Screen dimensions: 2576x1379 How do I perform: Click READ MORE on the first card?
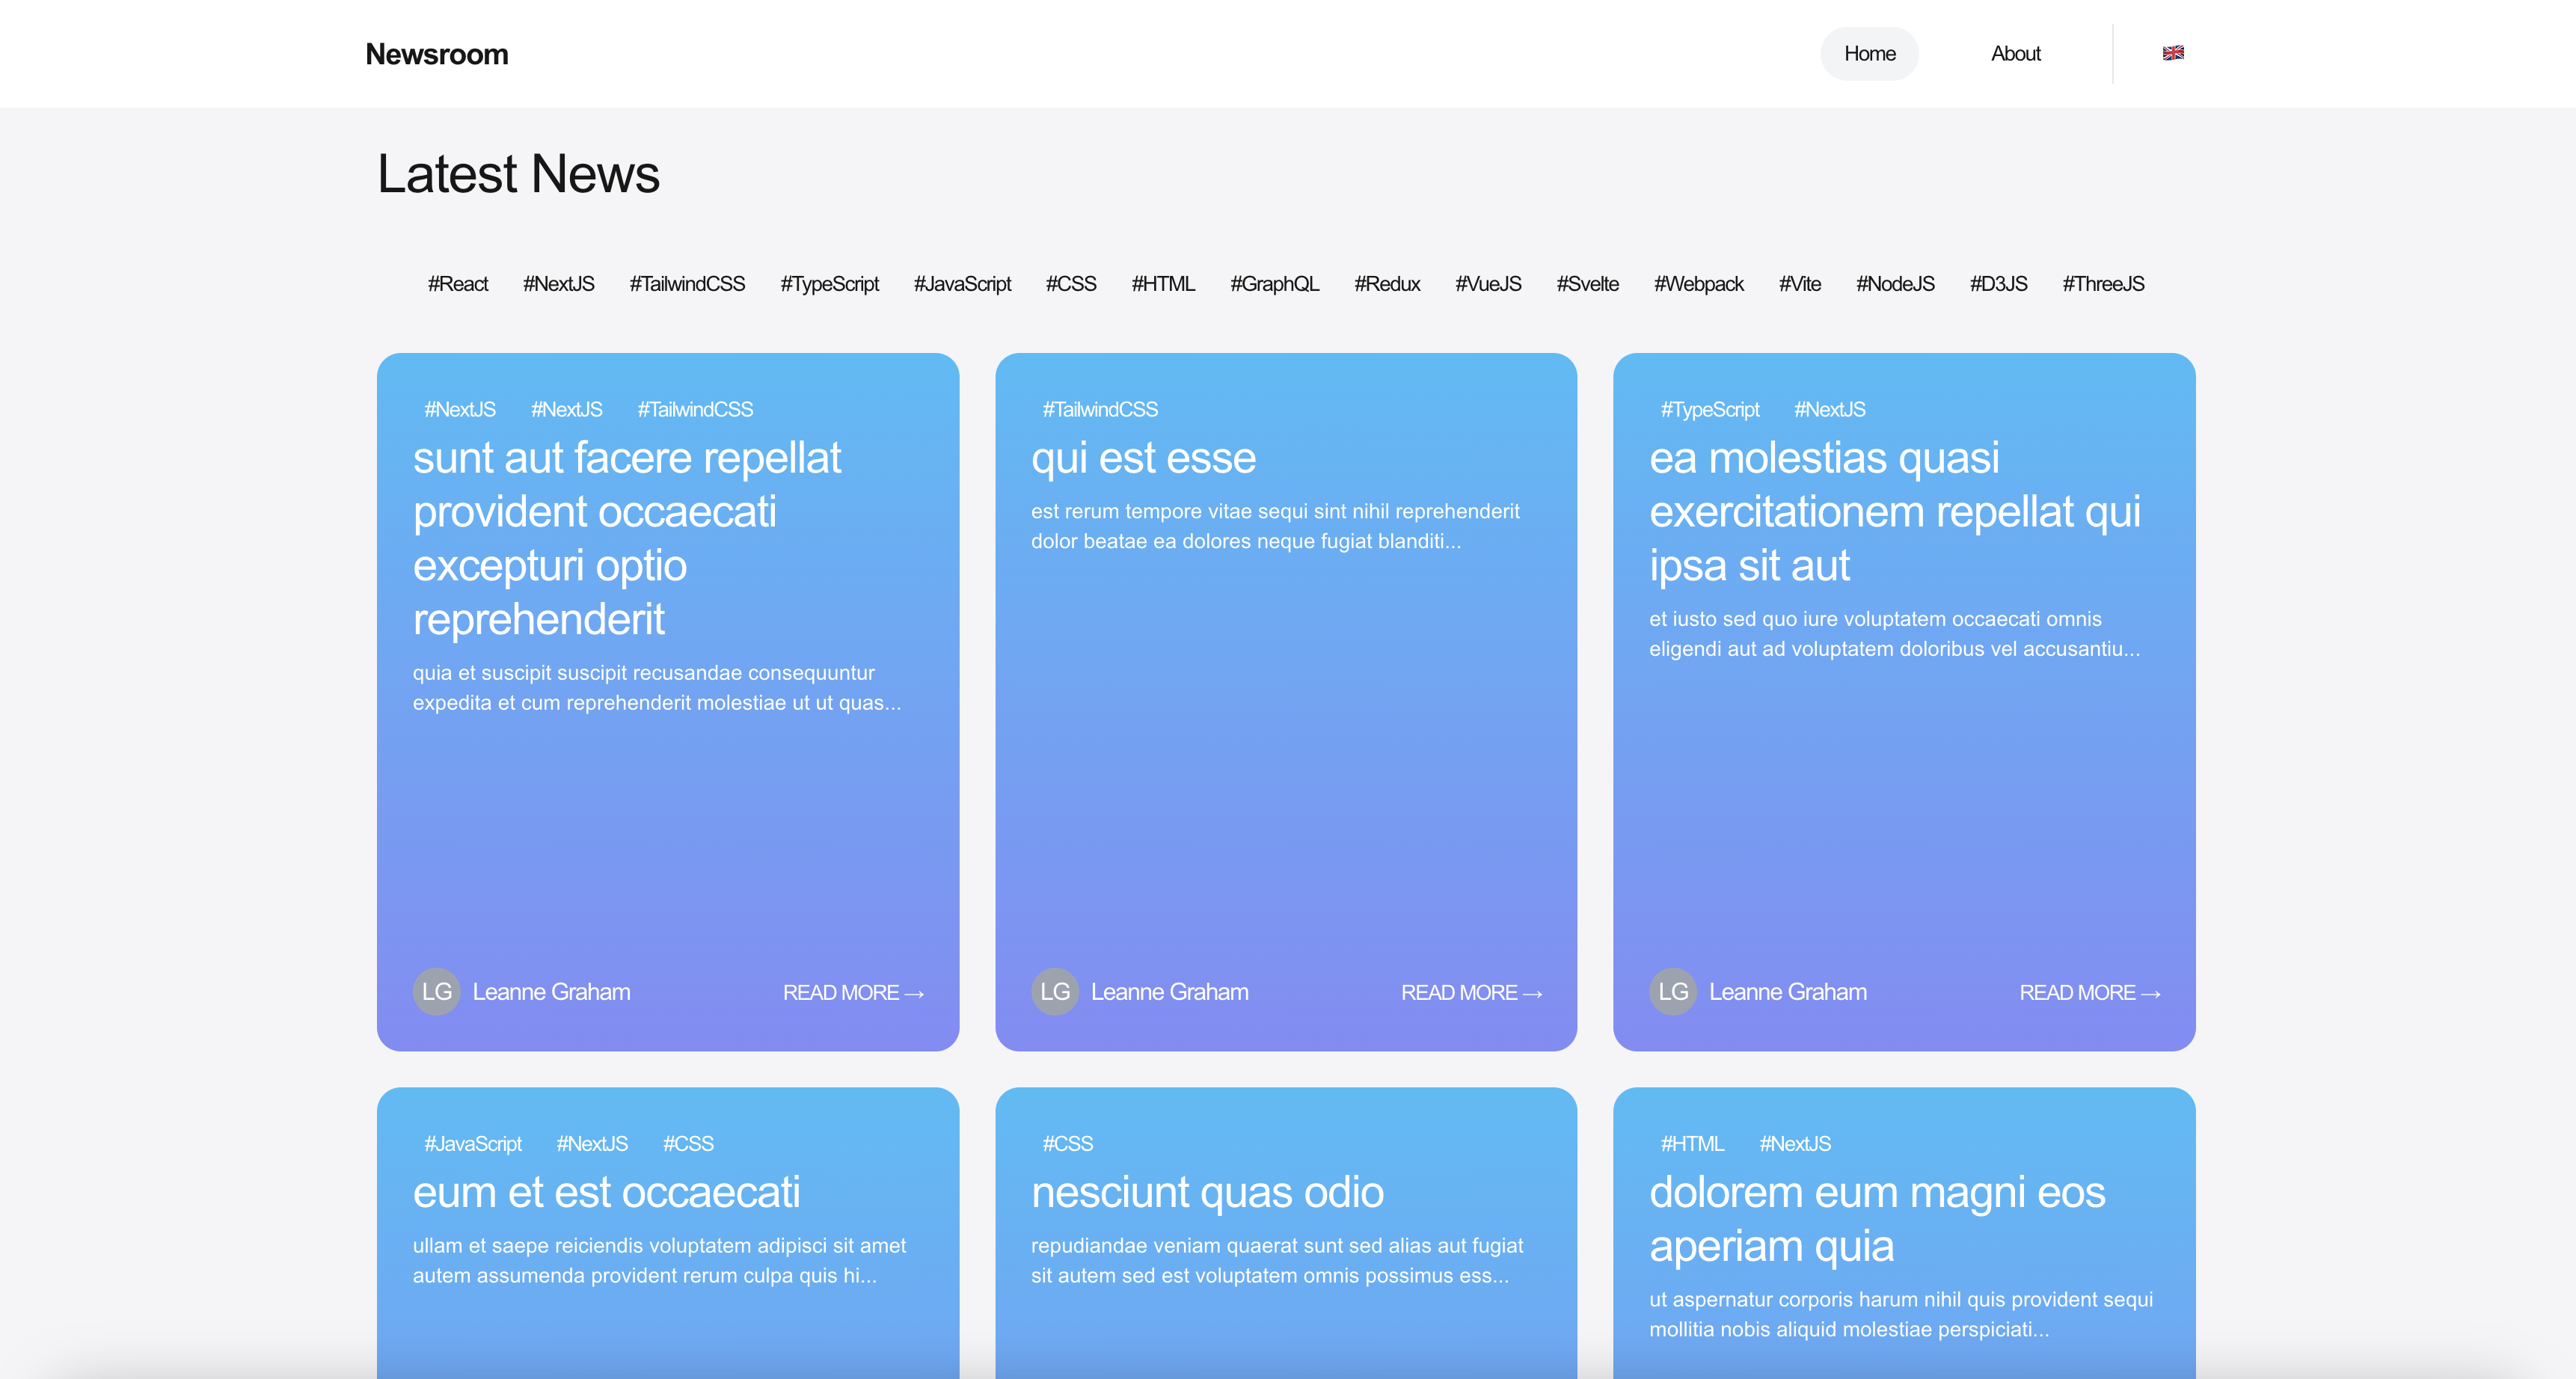click(852, 992)
